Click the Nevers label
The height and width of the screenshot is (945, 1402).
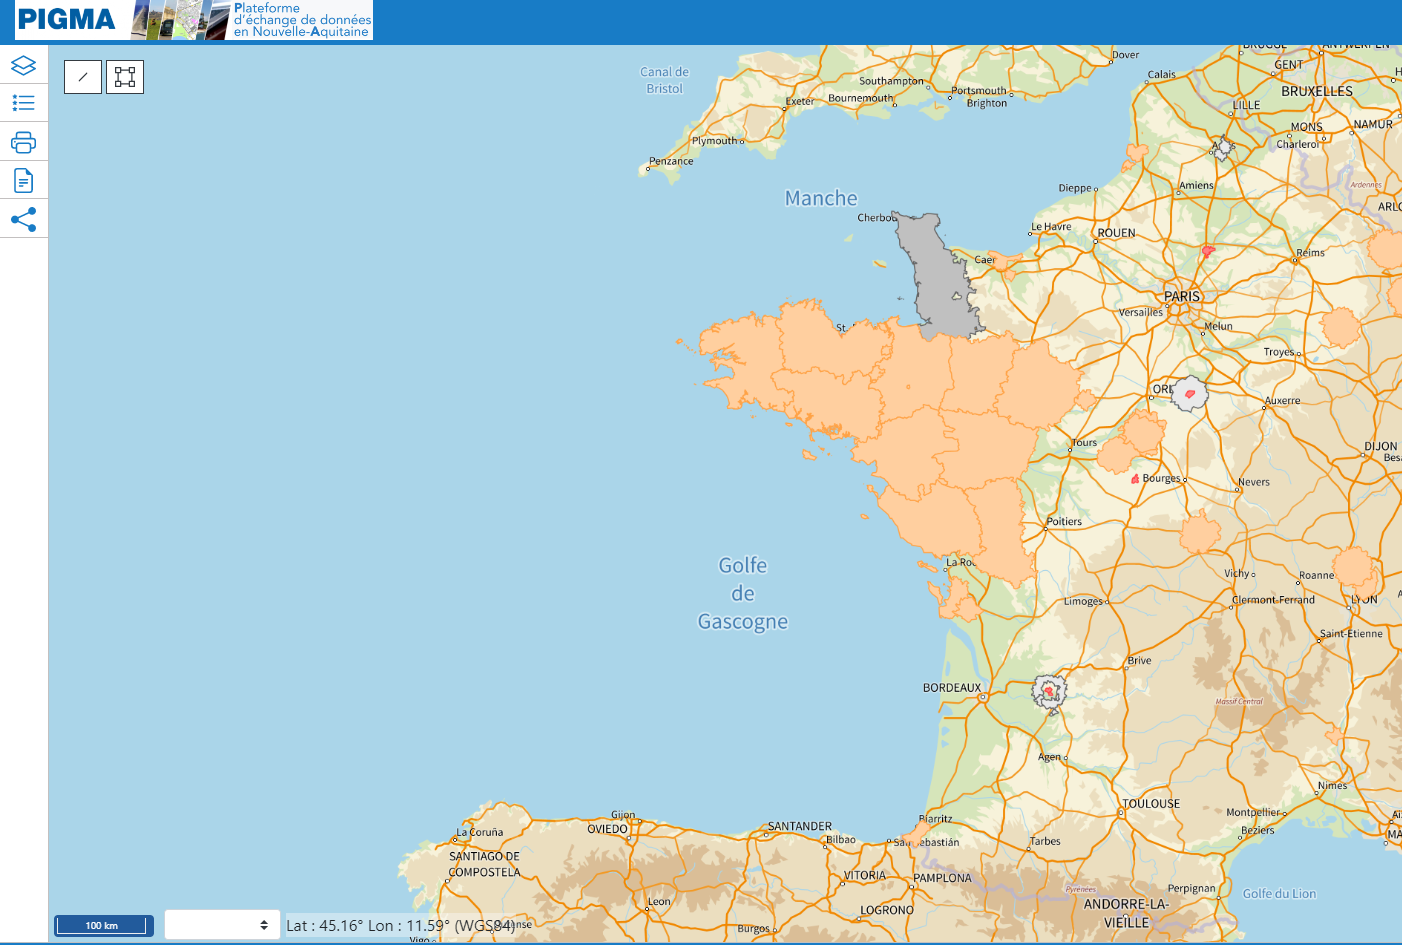click(x=1254, y=482)
